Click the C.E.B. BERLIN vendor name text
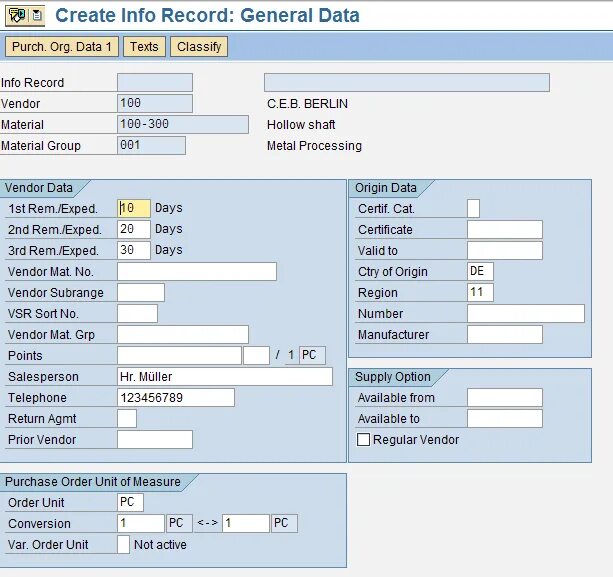The height and width of the screenshot is (577, 613). tap(307, 104)
